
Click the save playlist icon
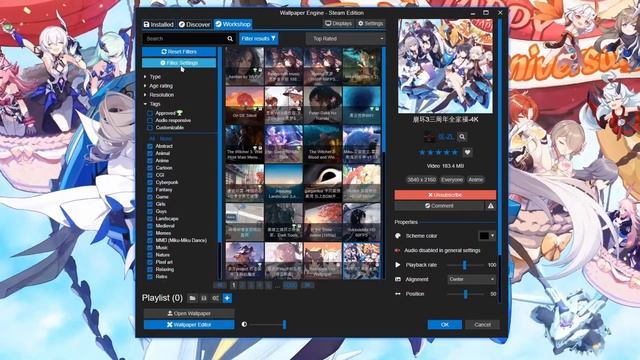coord(204,298)
